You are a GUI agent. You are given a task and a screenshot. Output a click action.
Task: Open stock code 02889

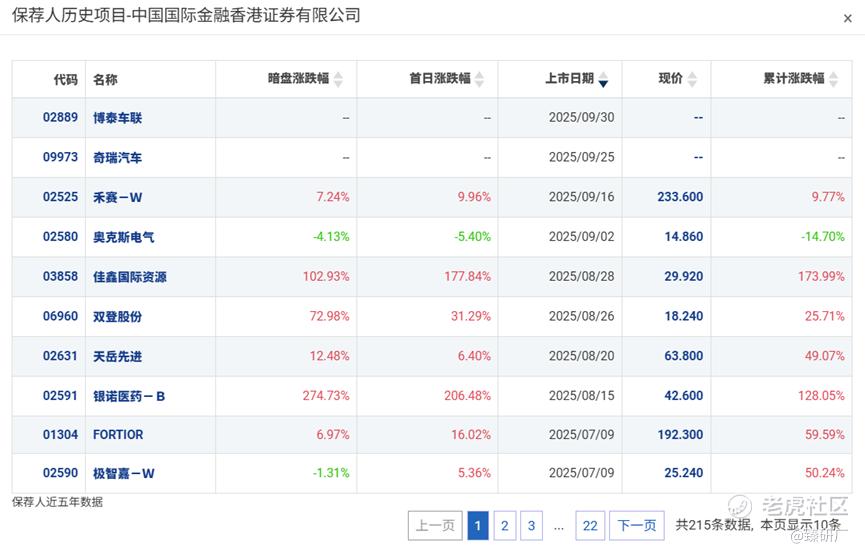click(x=60, y=117)
